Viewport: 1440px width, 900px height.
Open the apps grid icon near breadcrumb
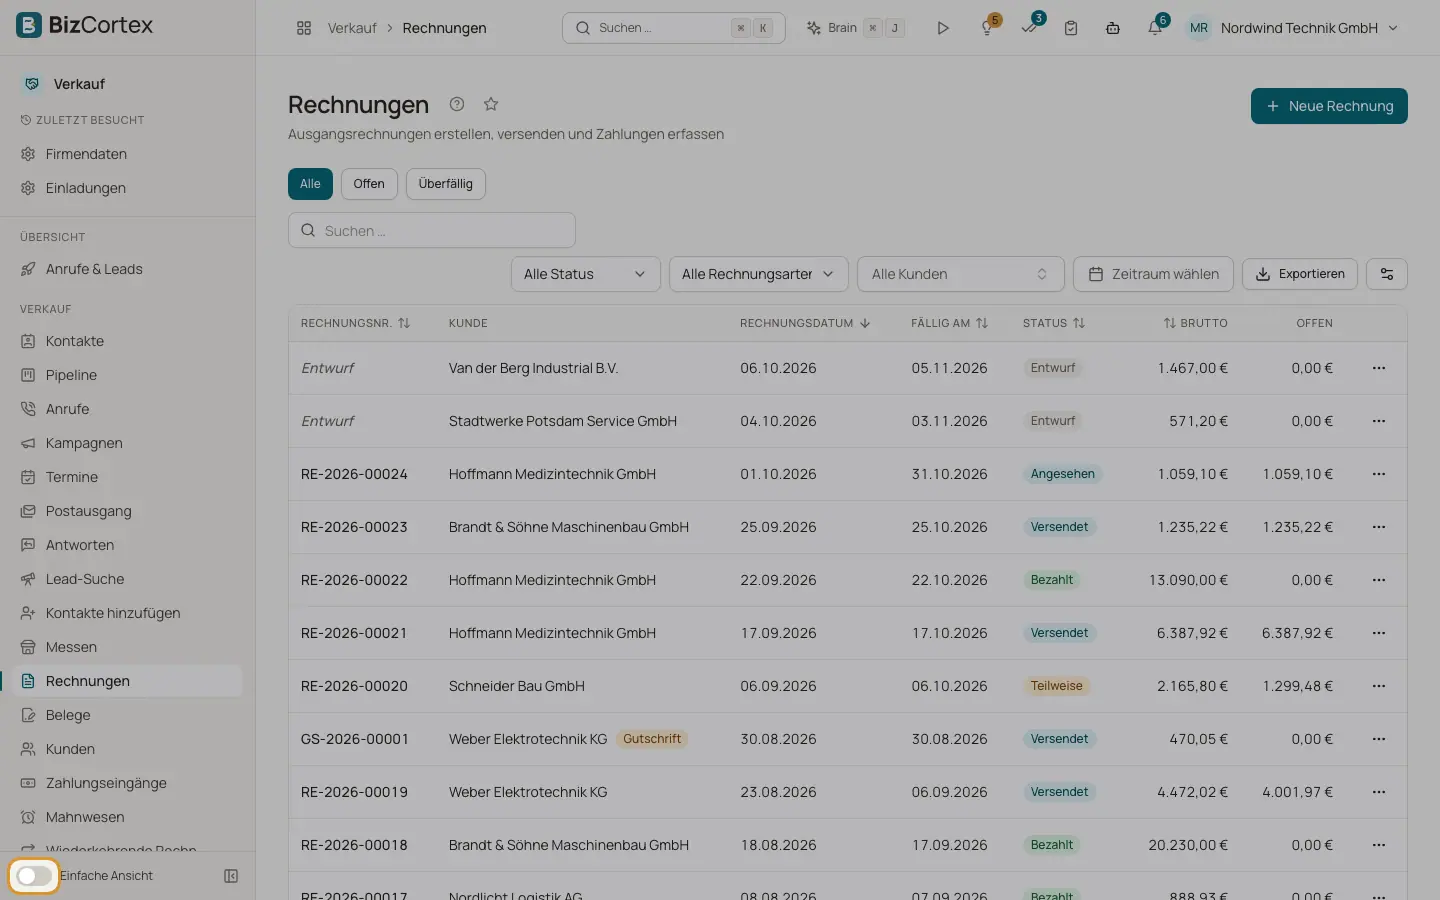304,28
